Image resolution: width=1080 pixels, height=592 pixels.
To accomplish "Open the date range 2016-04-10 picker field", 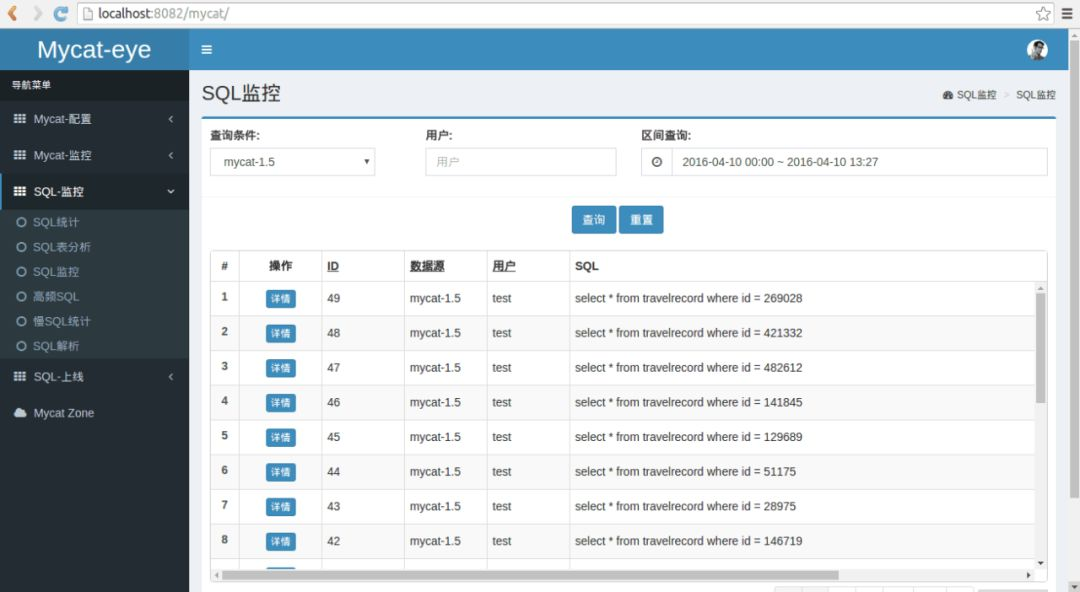I will pyautogui.click(x=860, y=162).
